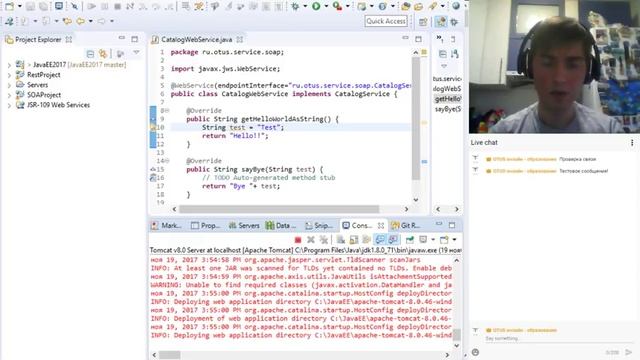Open Project Explorer View Menu triangle

[x=136, y=53]
